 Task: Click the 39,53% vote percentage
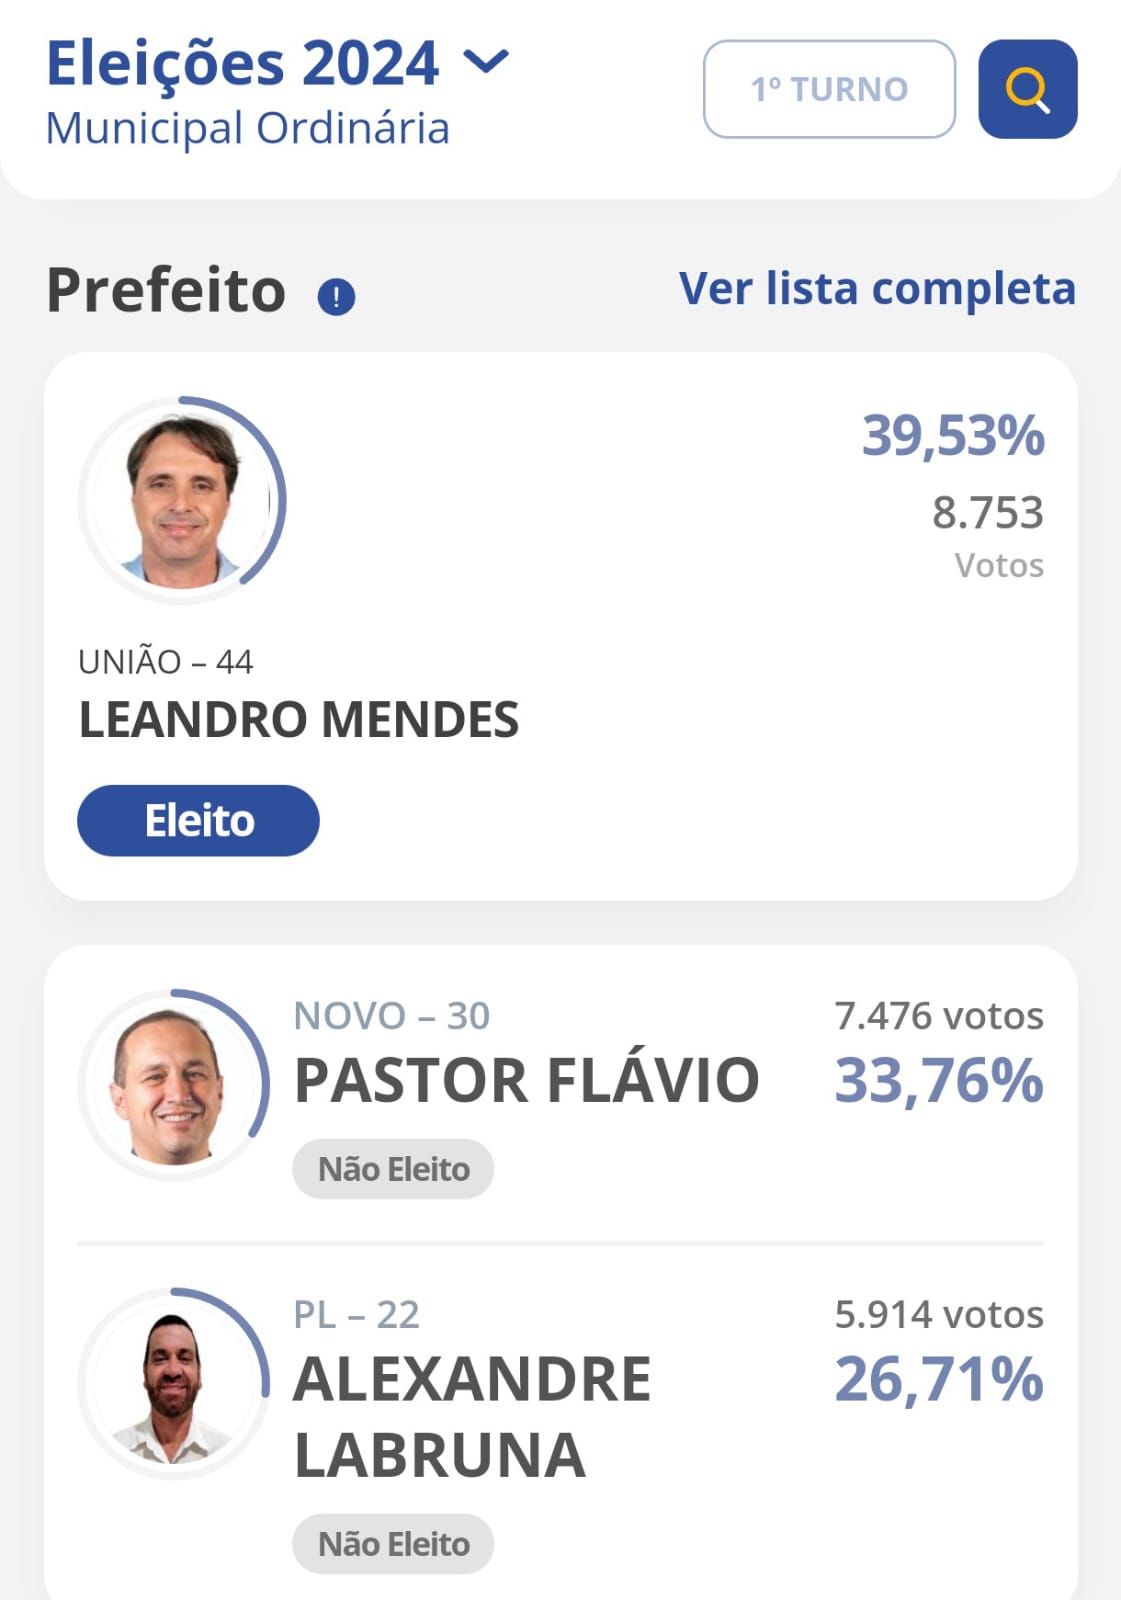[953, 436]
